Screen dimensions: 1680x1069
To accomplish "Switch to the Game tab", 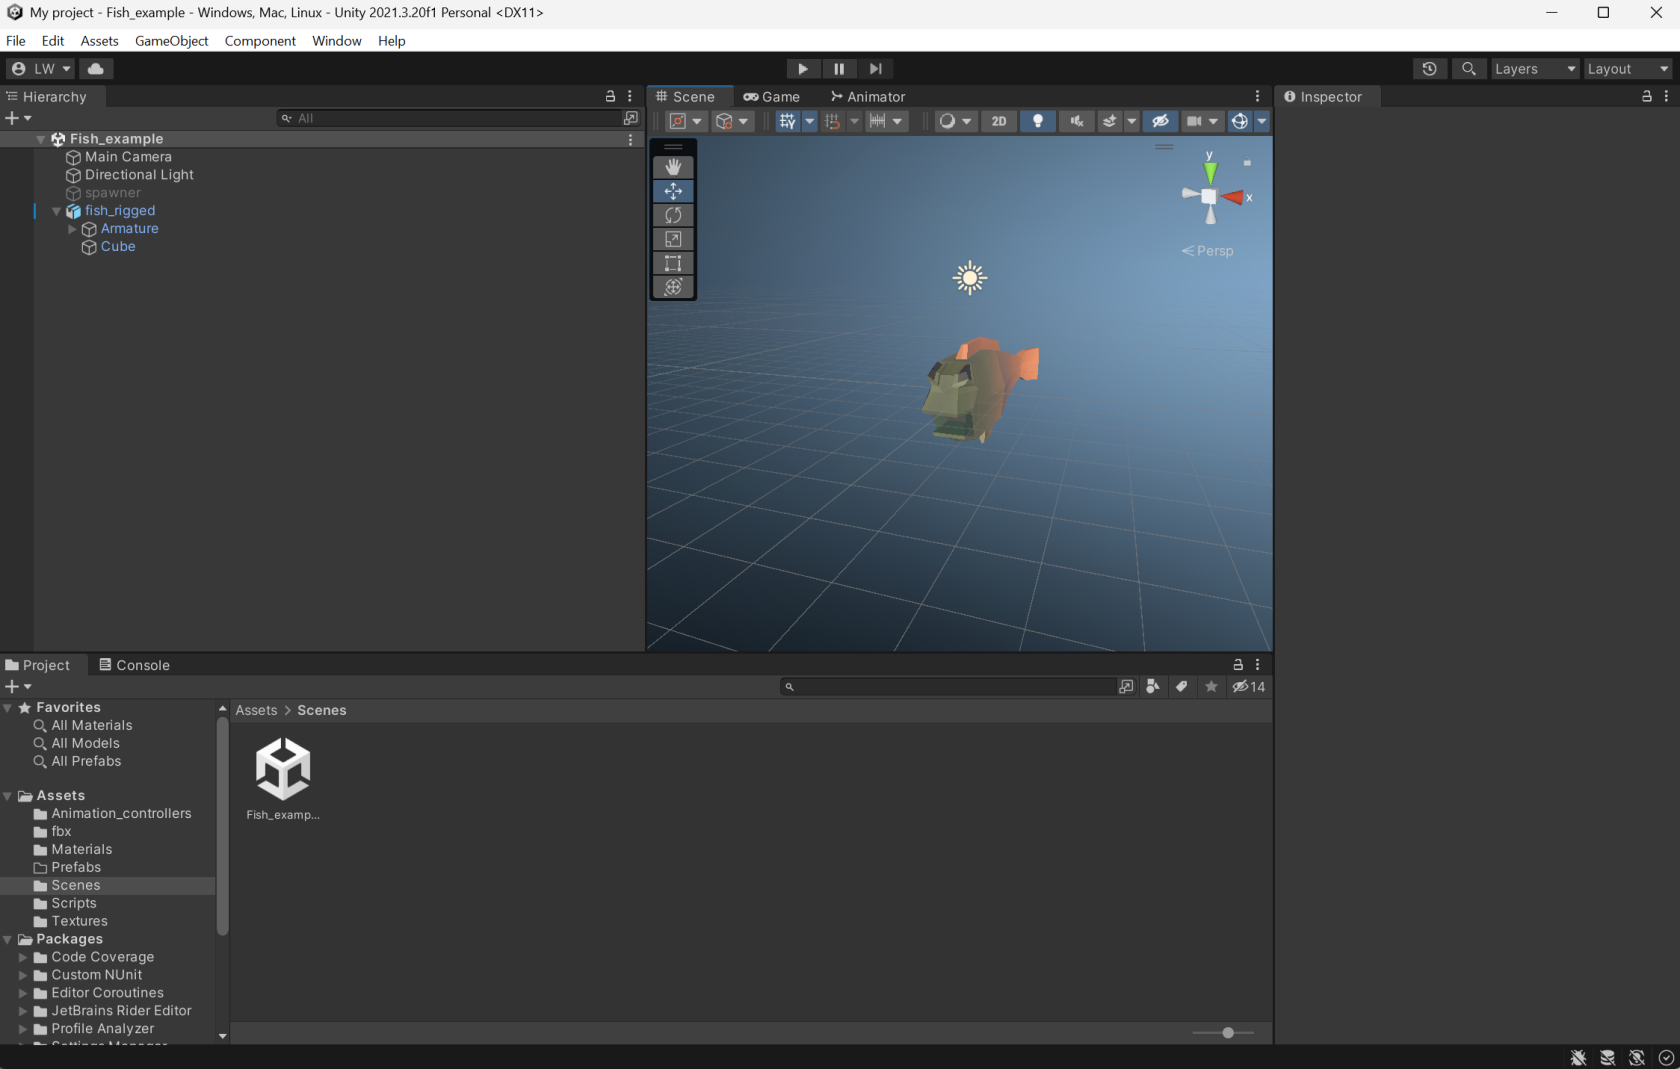I will [x=771, y=97].
